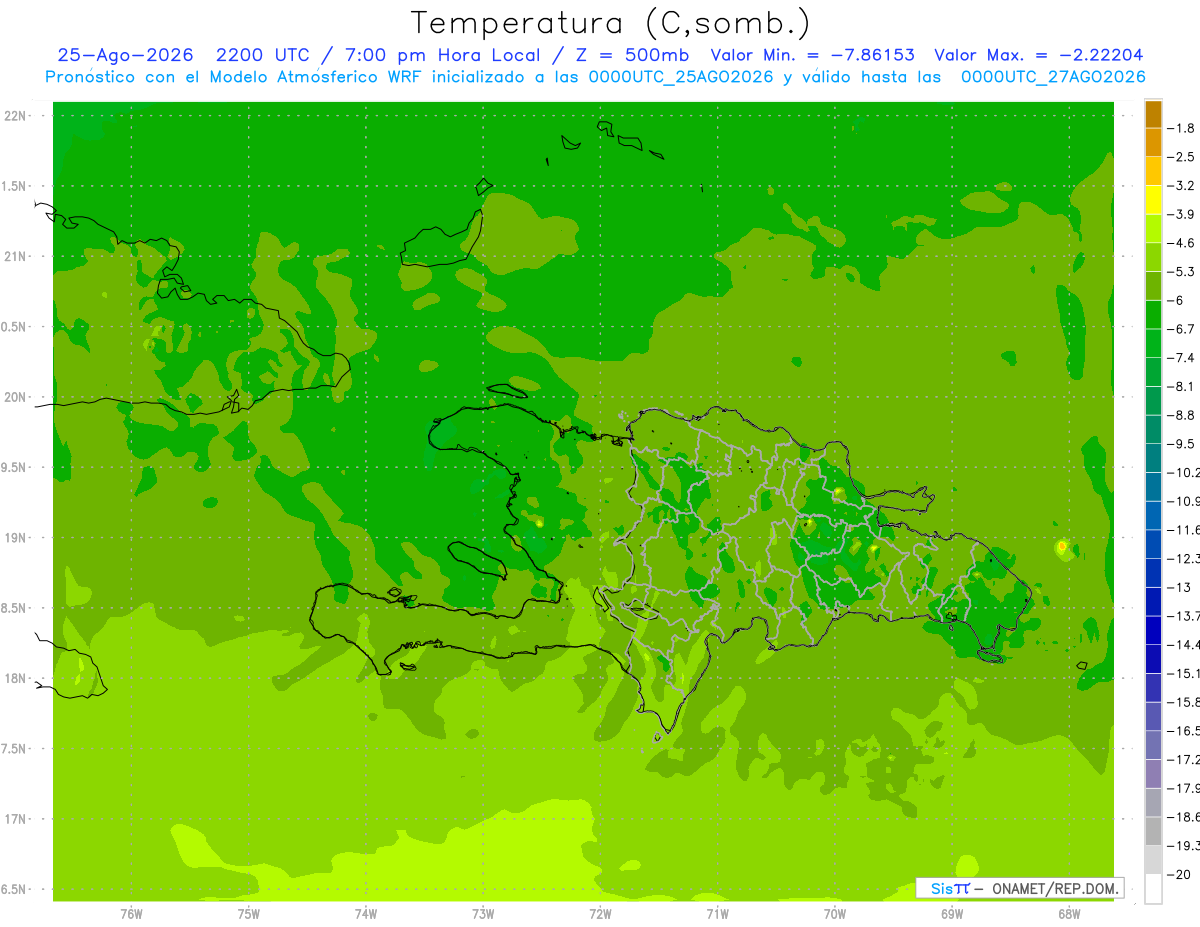Click the -1.8 legend value

coord(1182,128)
